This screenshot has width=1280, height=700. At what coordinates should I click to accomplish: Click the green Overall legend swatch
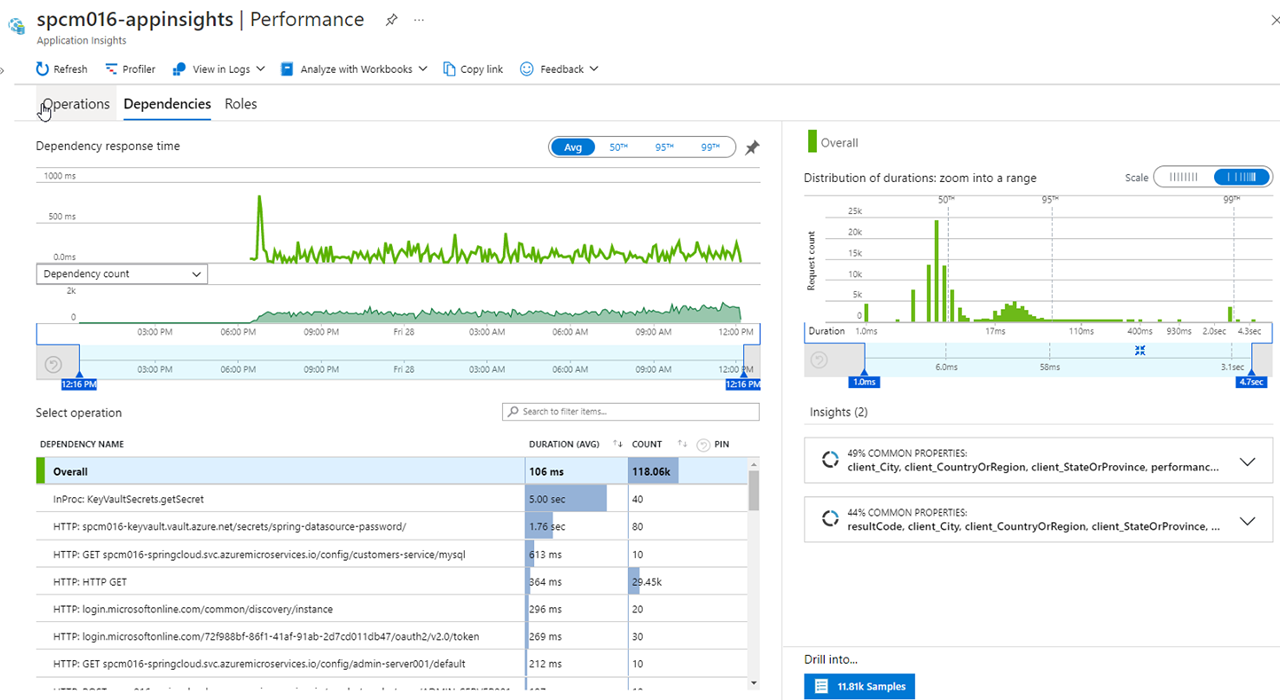pos(811,142)
